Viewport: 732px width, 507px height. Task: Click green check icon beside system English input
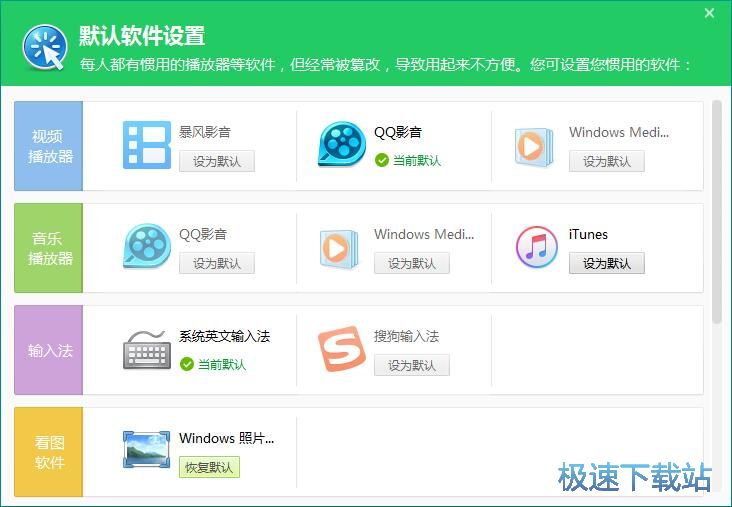[187, 364]
